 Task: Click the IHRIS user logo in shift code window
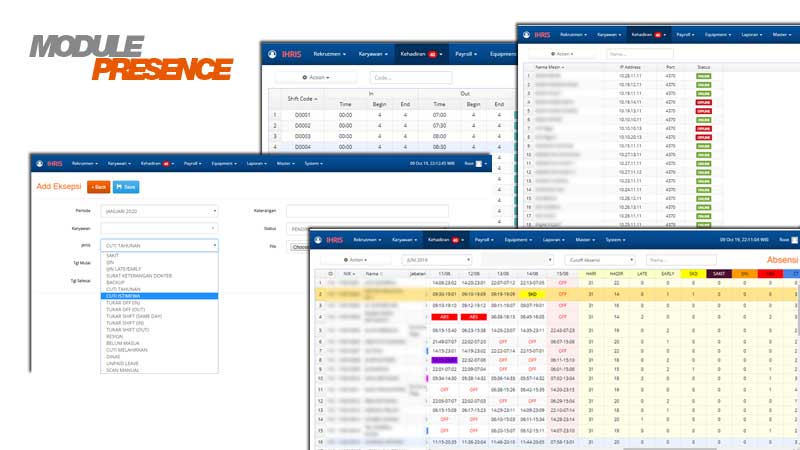click(x=272, y=54)
